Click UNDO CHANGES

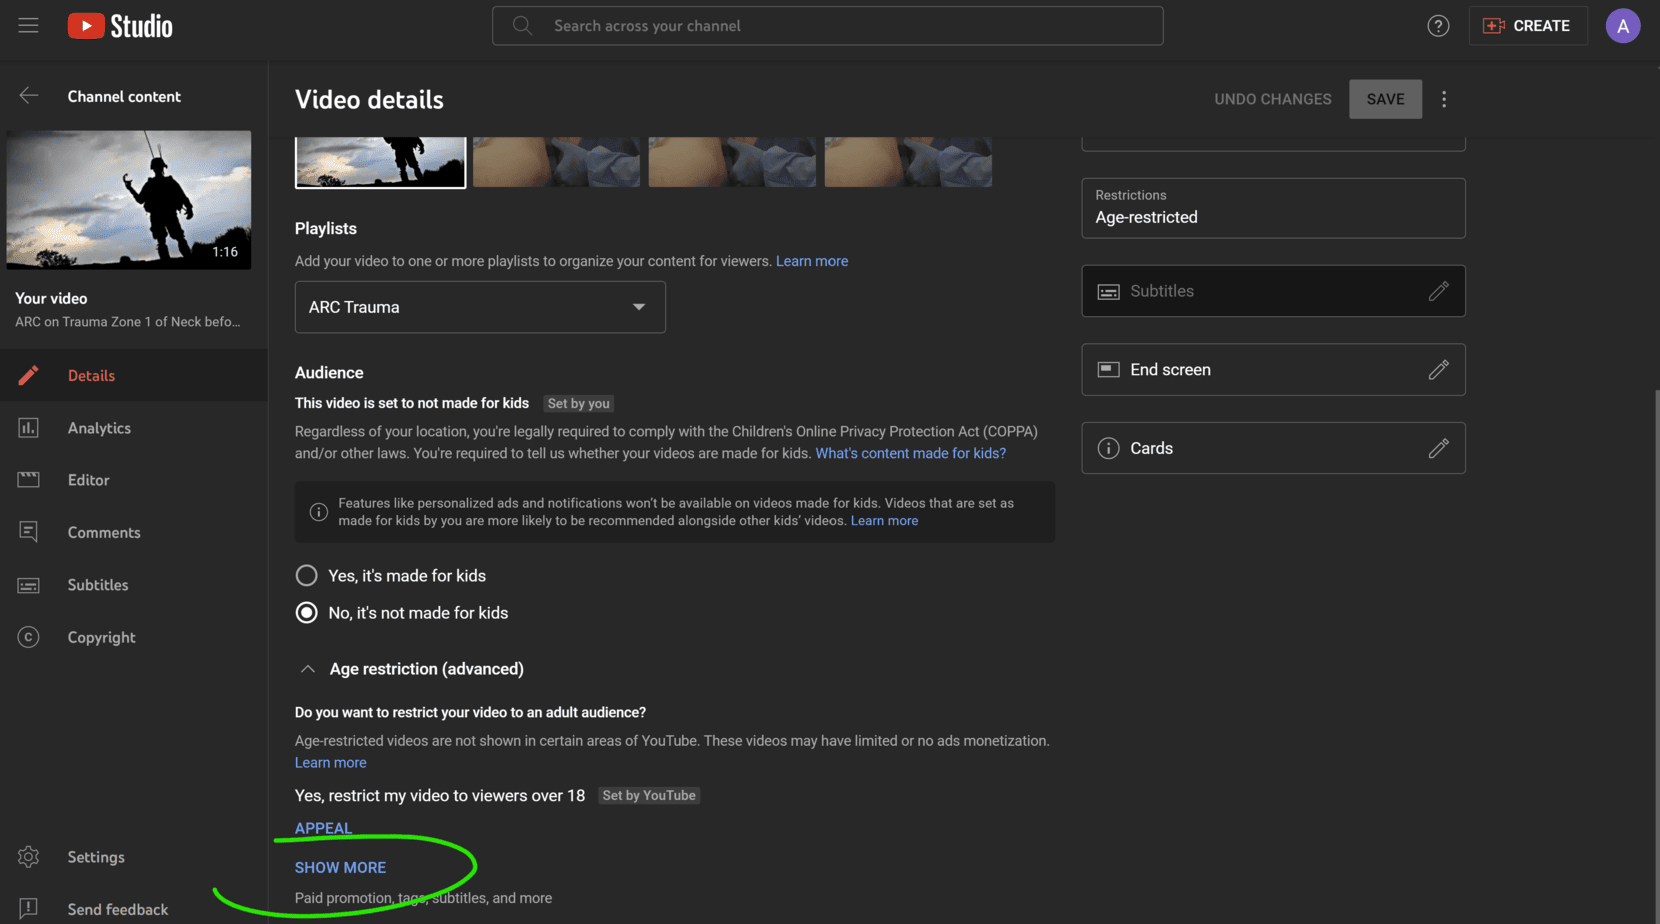tap(1272, 99)
